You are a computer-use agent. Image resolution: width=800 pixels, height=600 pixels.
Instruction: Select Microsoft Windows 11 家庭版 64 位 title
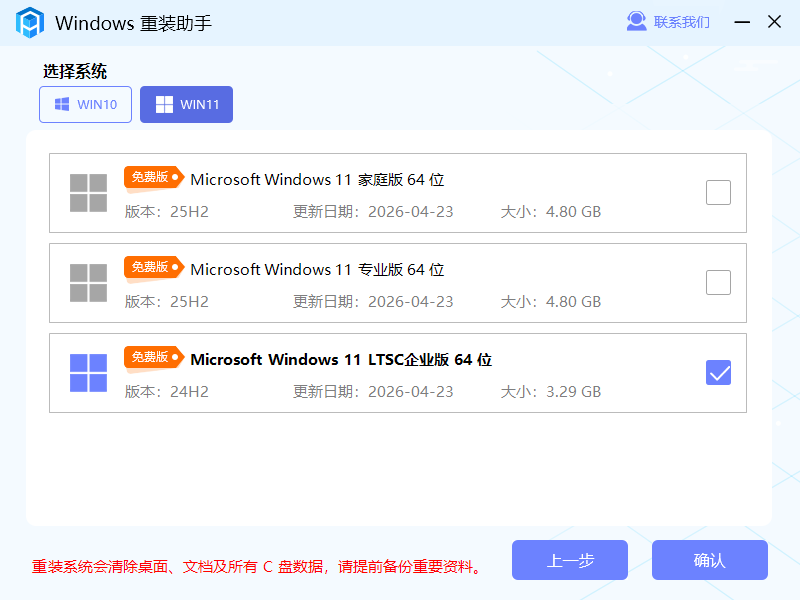point(317,180)
